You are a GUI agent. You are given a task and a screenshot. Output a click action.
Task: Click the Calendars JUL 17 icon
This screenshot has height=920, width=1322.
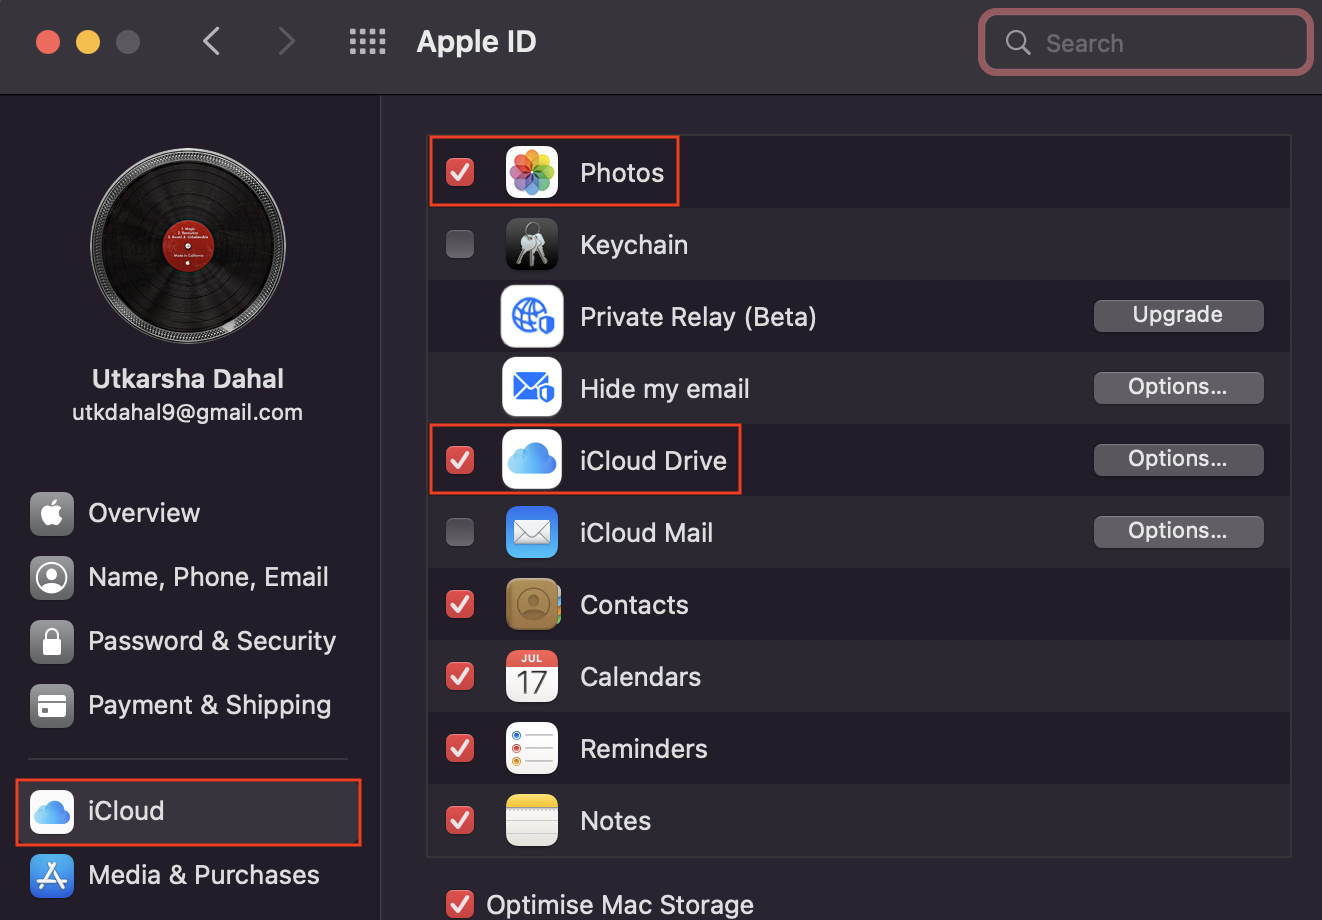pos(532,676)
